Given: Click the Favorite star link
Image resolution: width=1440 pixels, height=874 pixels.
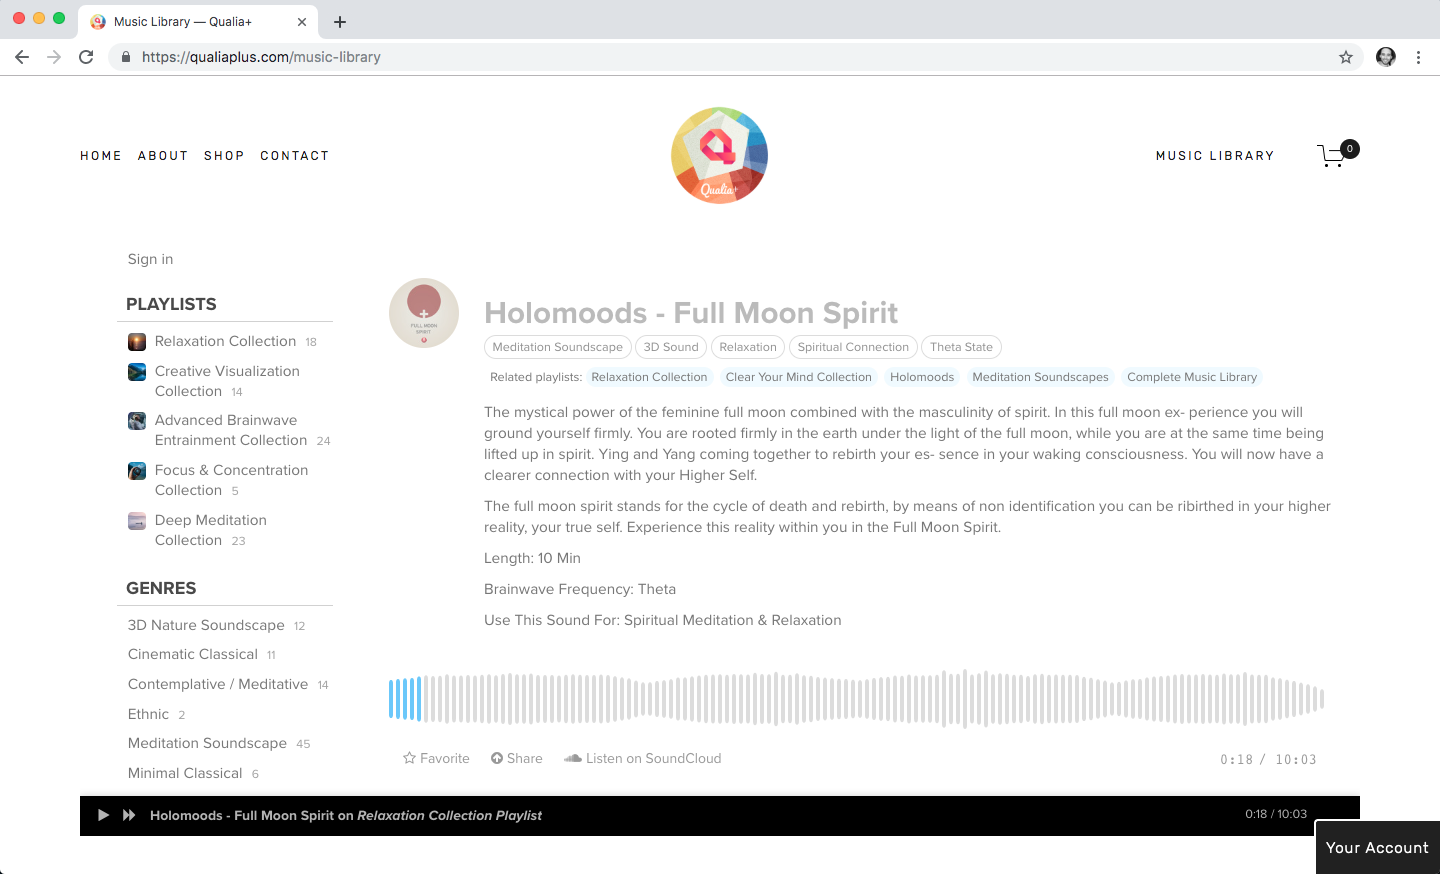Looking at the screenshot, I should tap(436, 758).
